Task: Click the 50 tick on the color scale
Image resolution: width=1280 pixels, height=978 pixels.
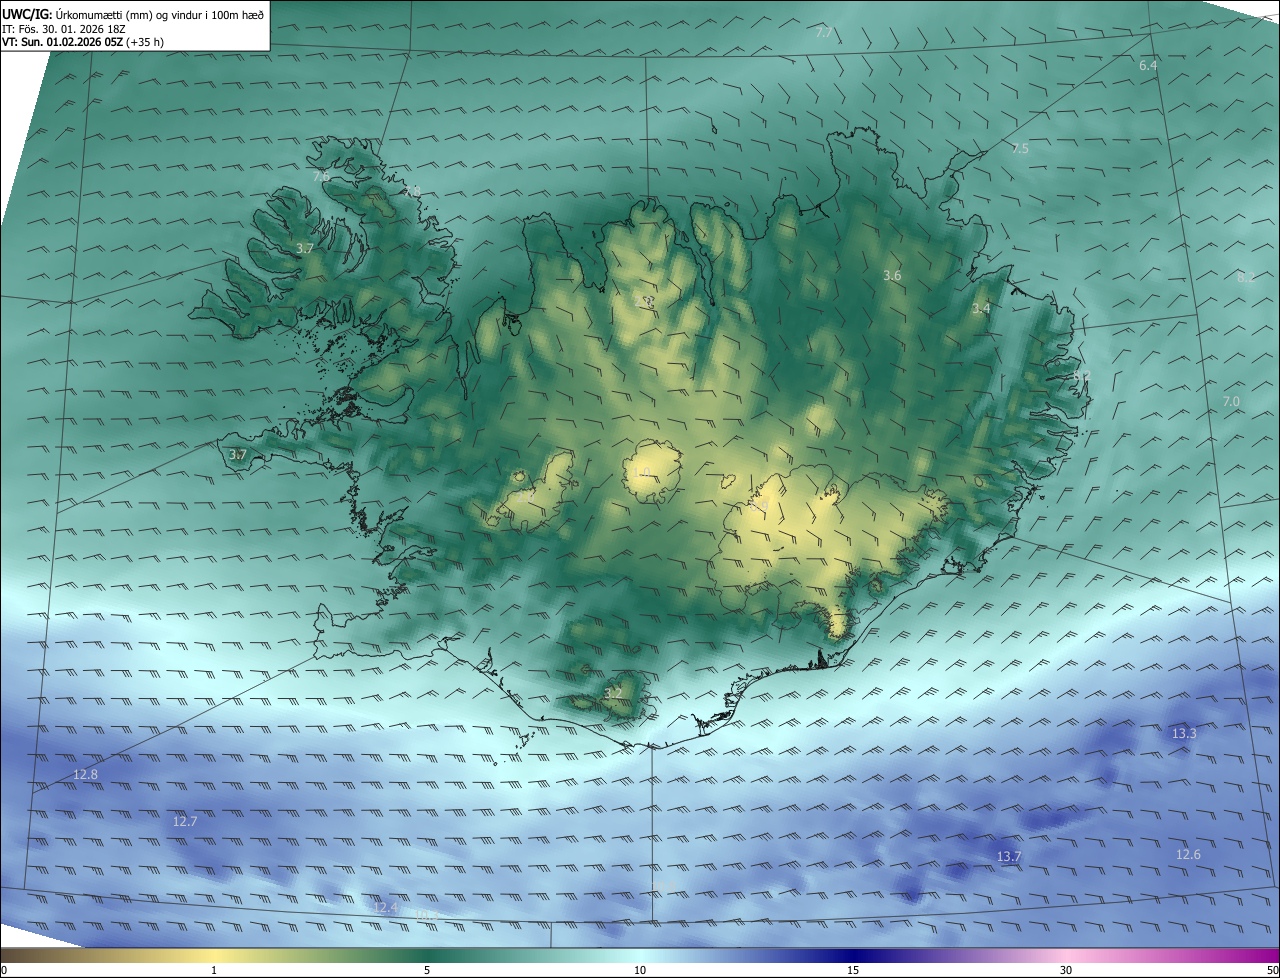Action: tap(1272, 970)
